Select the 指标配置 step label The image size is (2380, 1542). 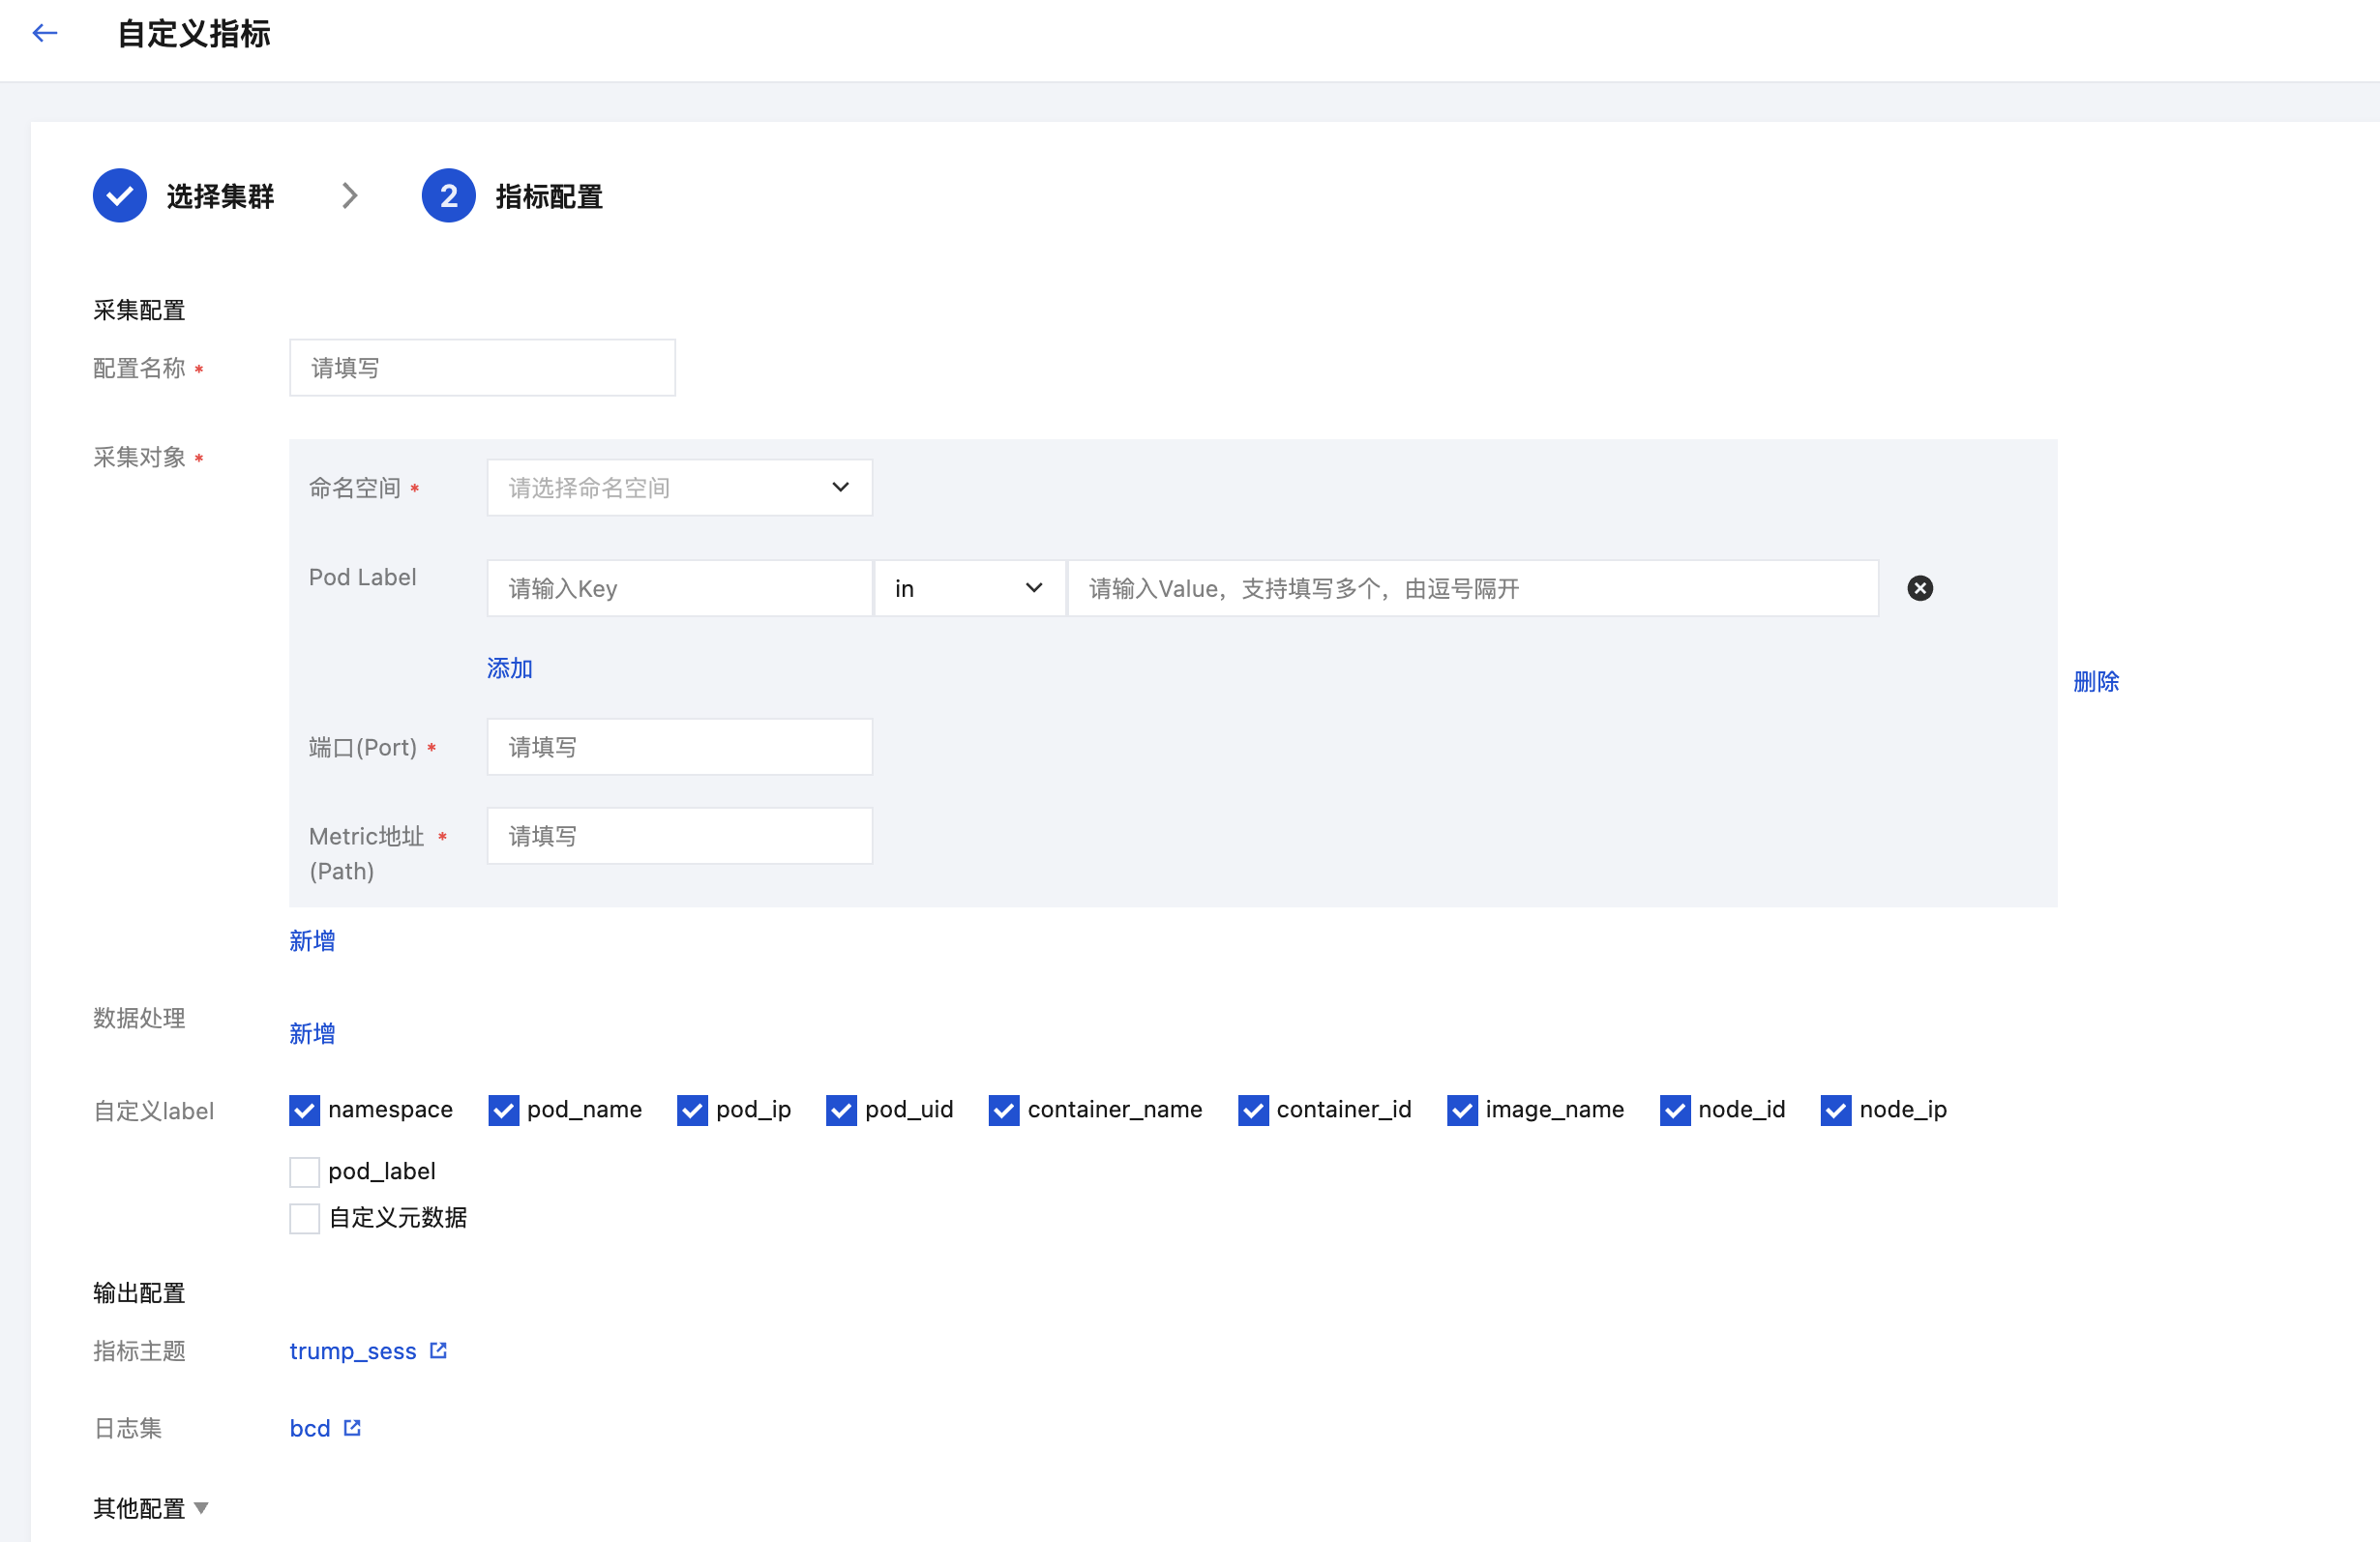pos(549,196)
